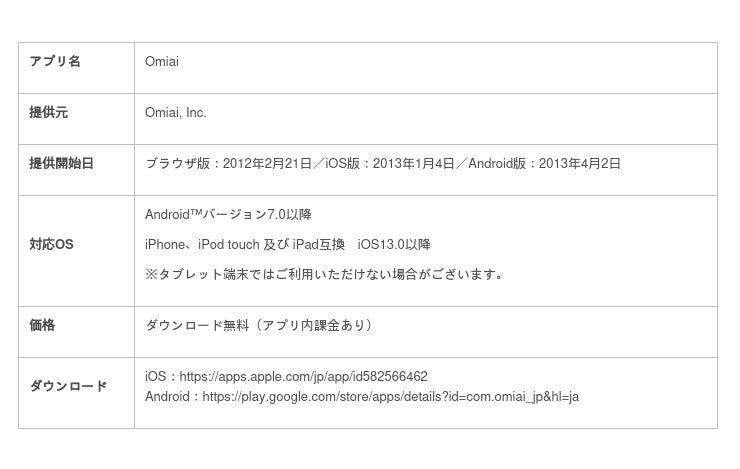This screenshot has height=469, width=740.
Task: Click the Android： label before the Play URL
Action: (x=172, y=397)
